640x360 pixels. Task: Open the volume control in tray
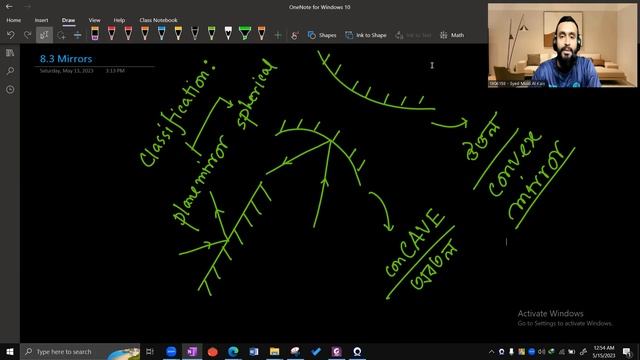point(542,352)
